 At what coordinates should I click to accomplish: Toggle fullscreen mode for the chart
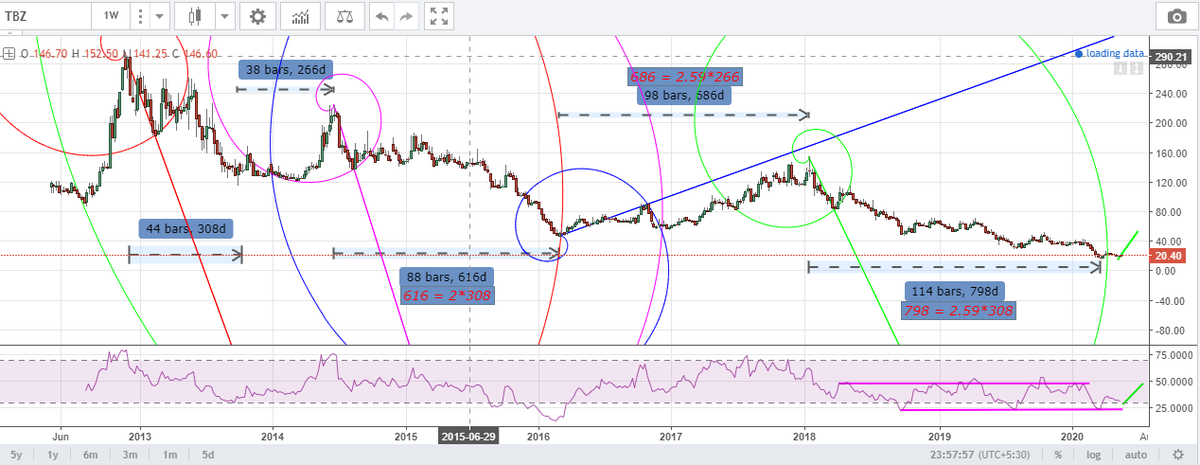[437, 16]
